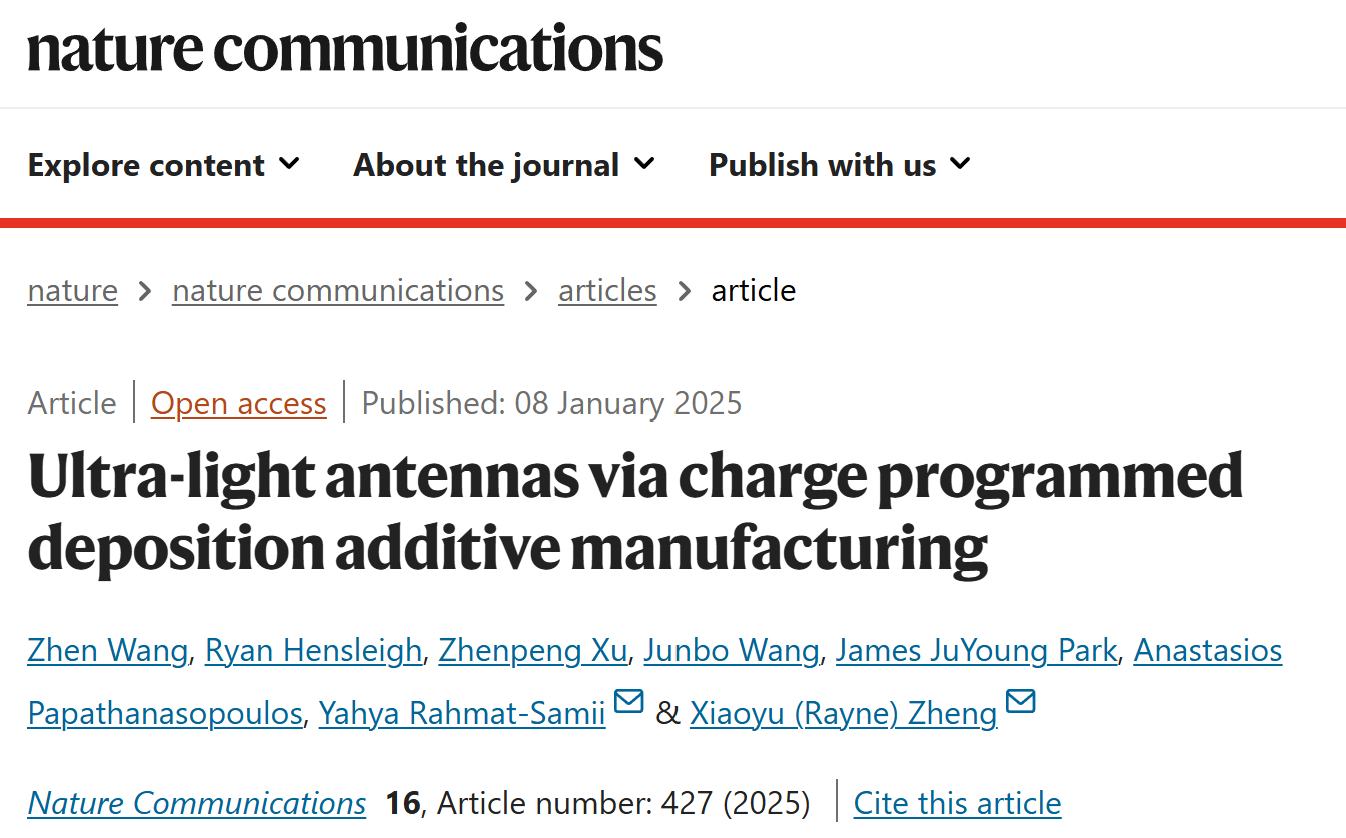Click envelope icon next to Yahya Rahmat-Samii
The image size is (1346, 838).
pos(628,703)
